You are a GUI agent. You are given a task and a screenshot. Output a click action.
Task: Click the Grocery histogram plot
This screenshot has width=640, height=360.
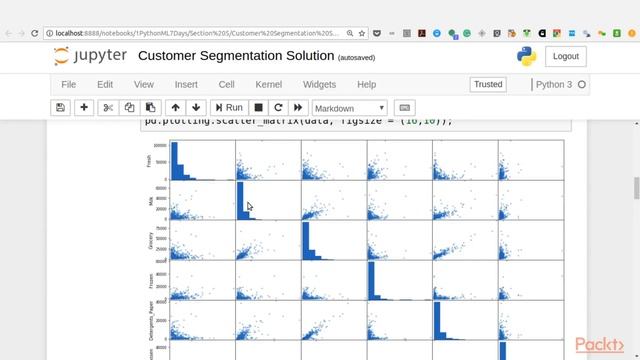[x=334, y=240]
